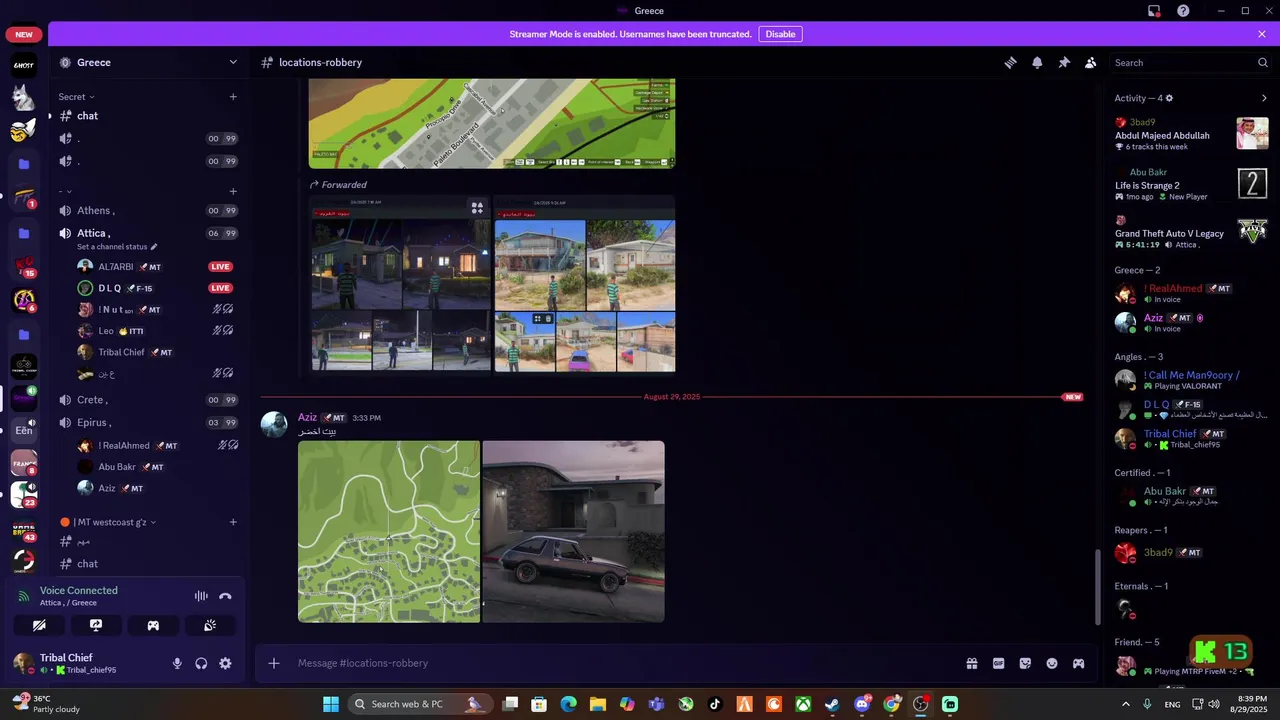
Task: Set a channel status link
Action: click(x=117, y=247)
